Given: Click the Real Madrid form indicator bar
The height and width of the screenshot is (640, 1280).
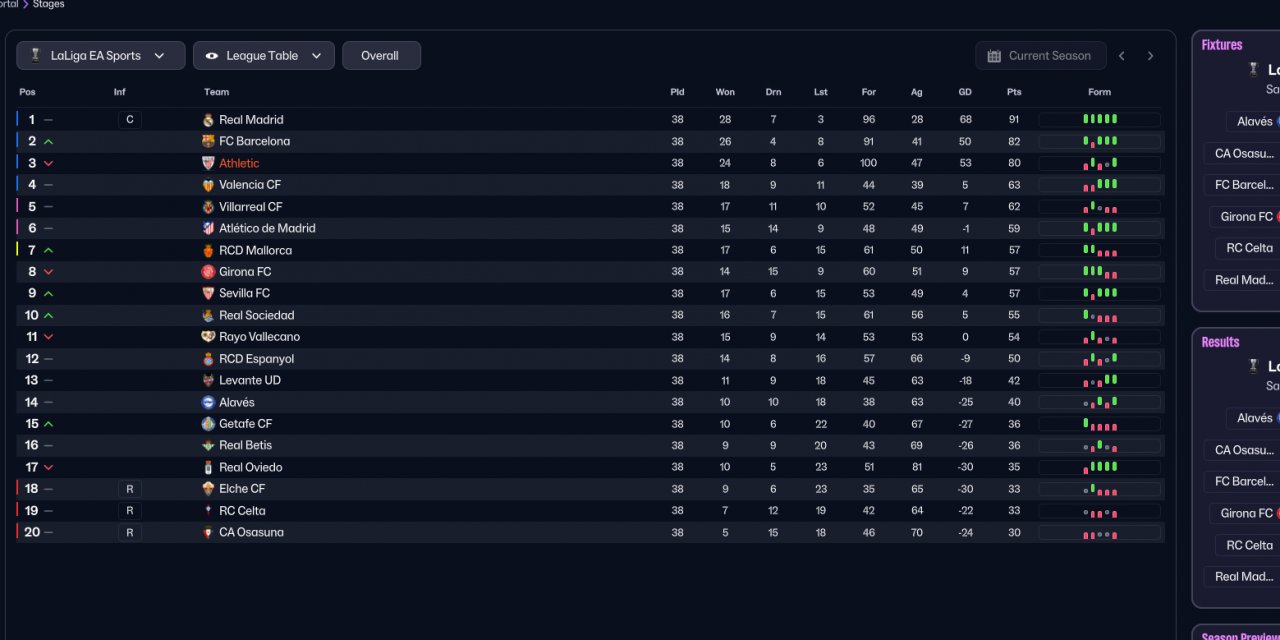Looking at the screenshot, I should (x=1100, y=120).
